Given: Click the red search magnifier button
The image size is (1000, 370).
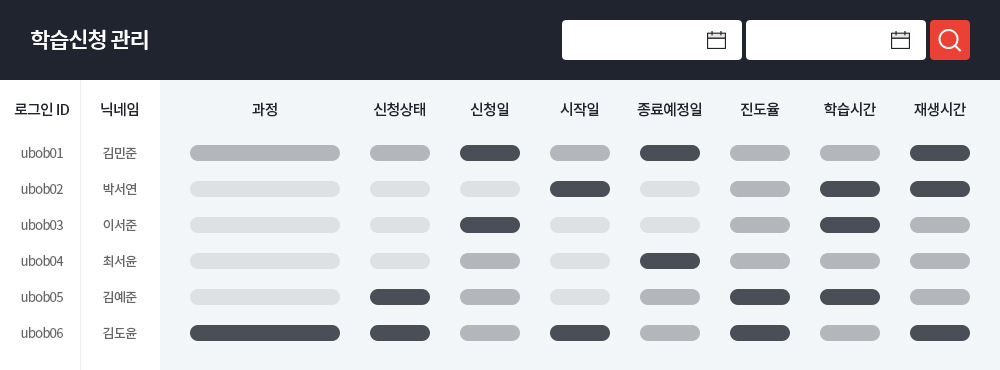Looking at the screenshot, I should [950, 40].
